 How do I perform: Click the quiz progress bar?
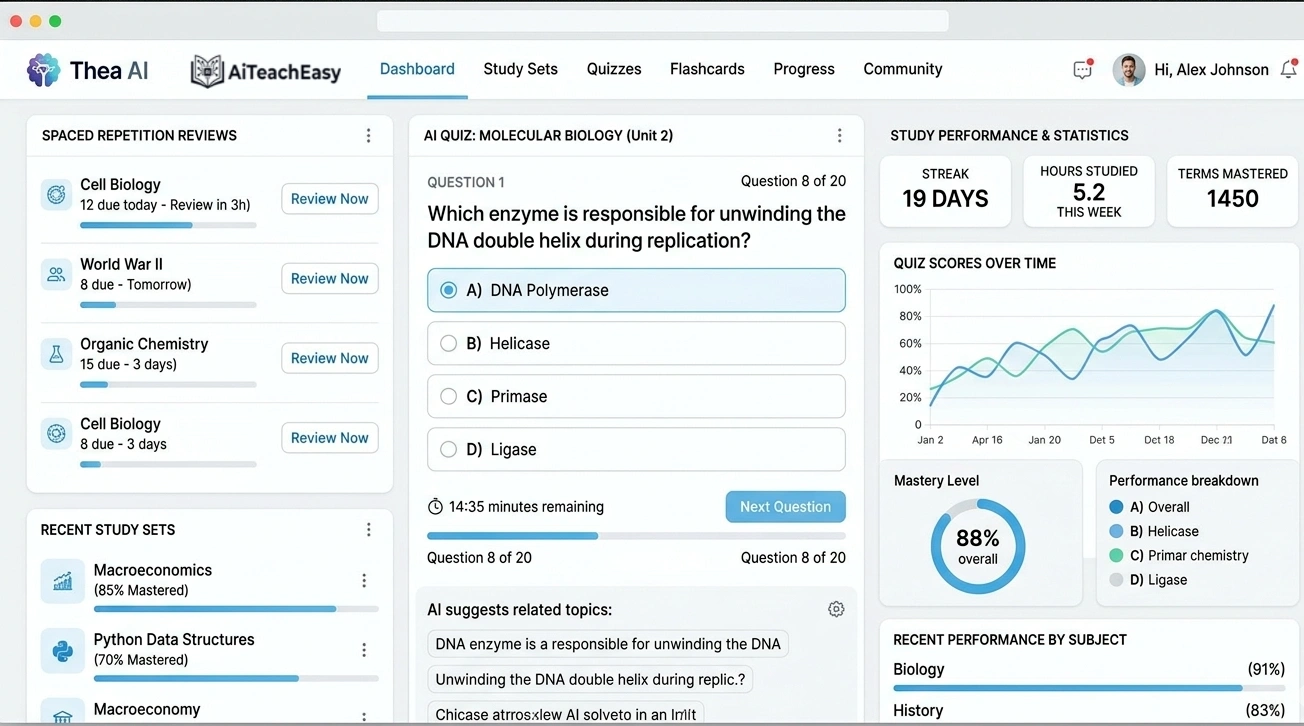[636, 536]
